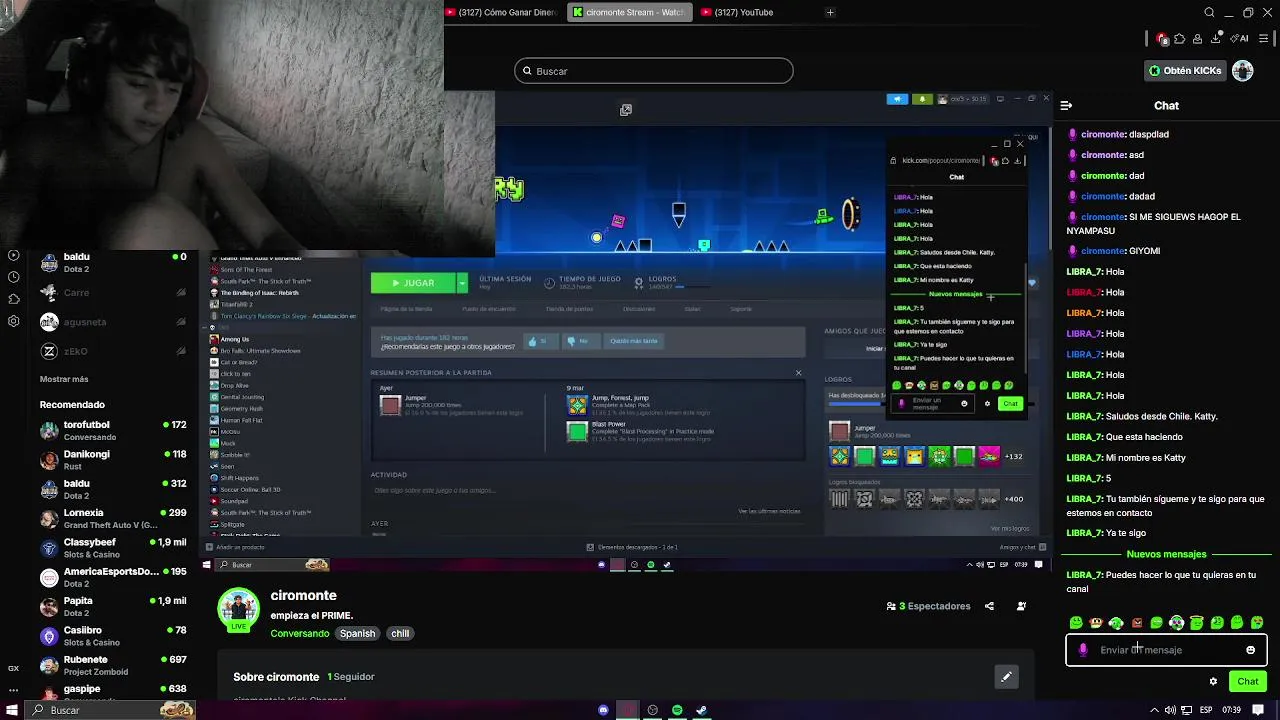Open the browser downloads icon
The height and width of the screenshot is (720, 1280).
tap(1215, 39)
